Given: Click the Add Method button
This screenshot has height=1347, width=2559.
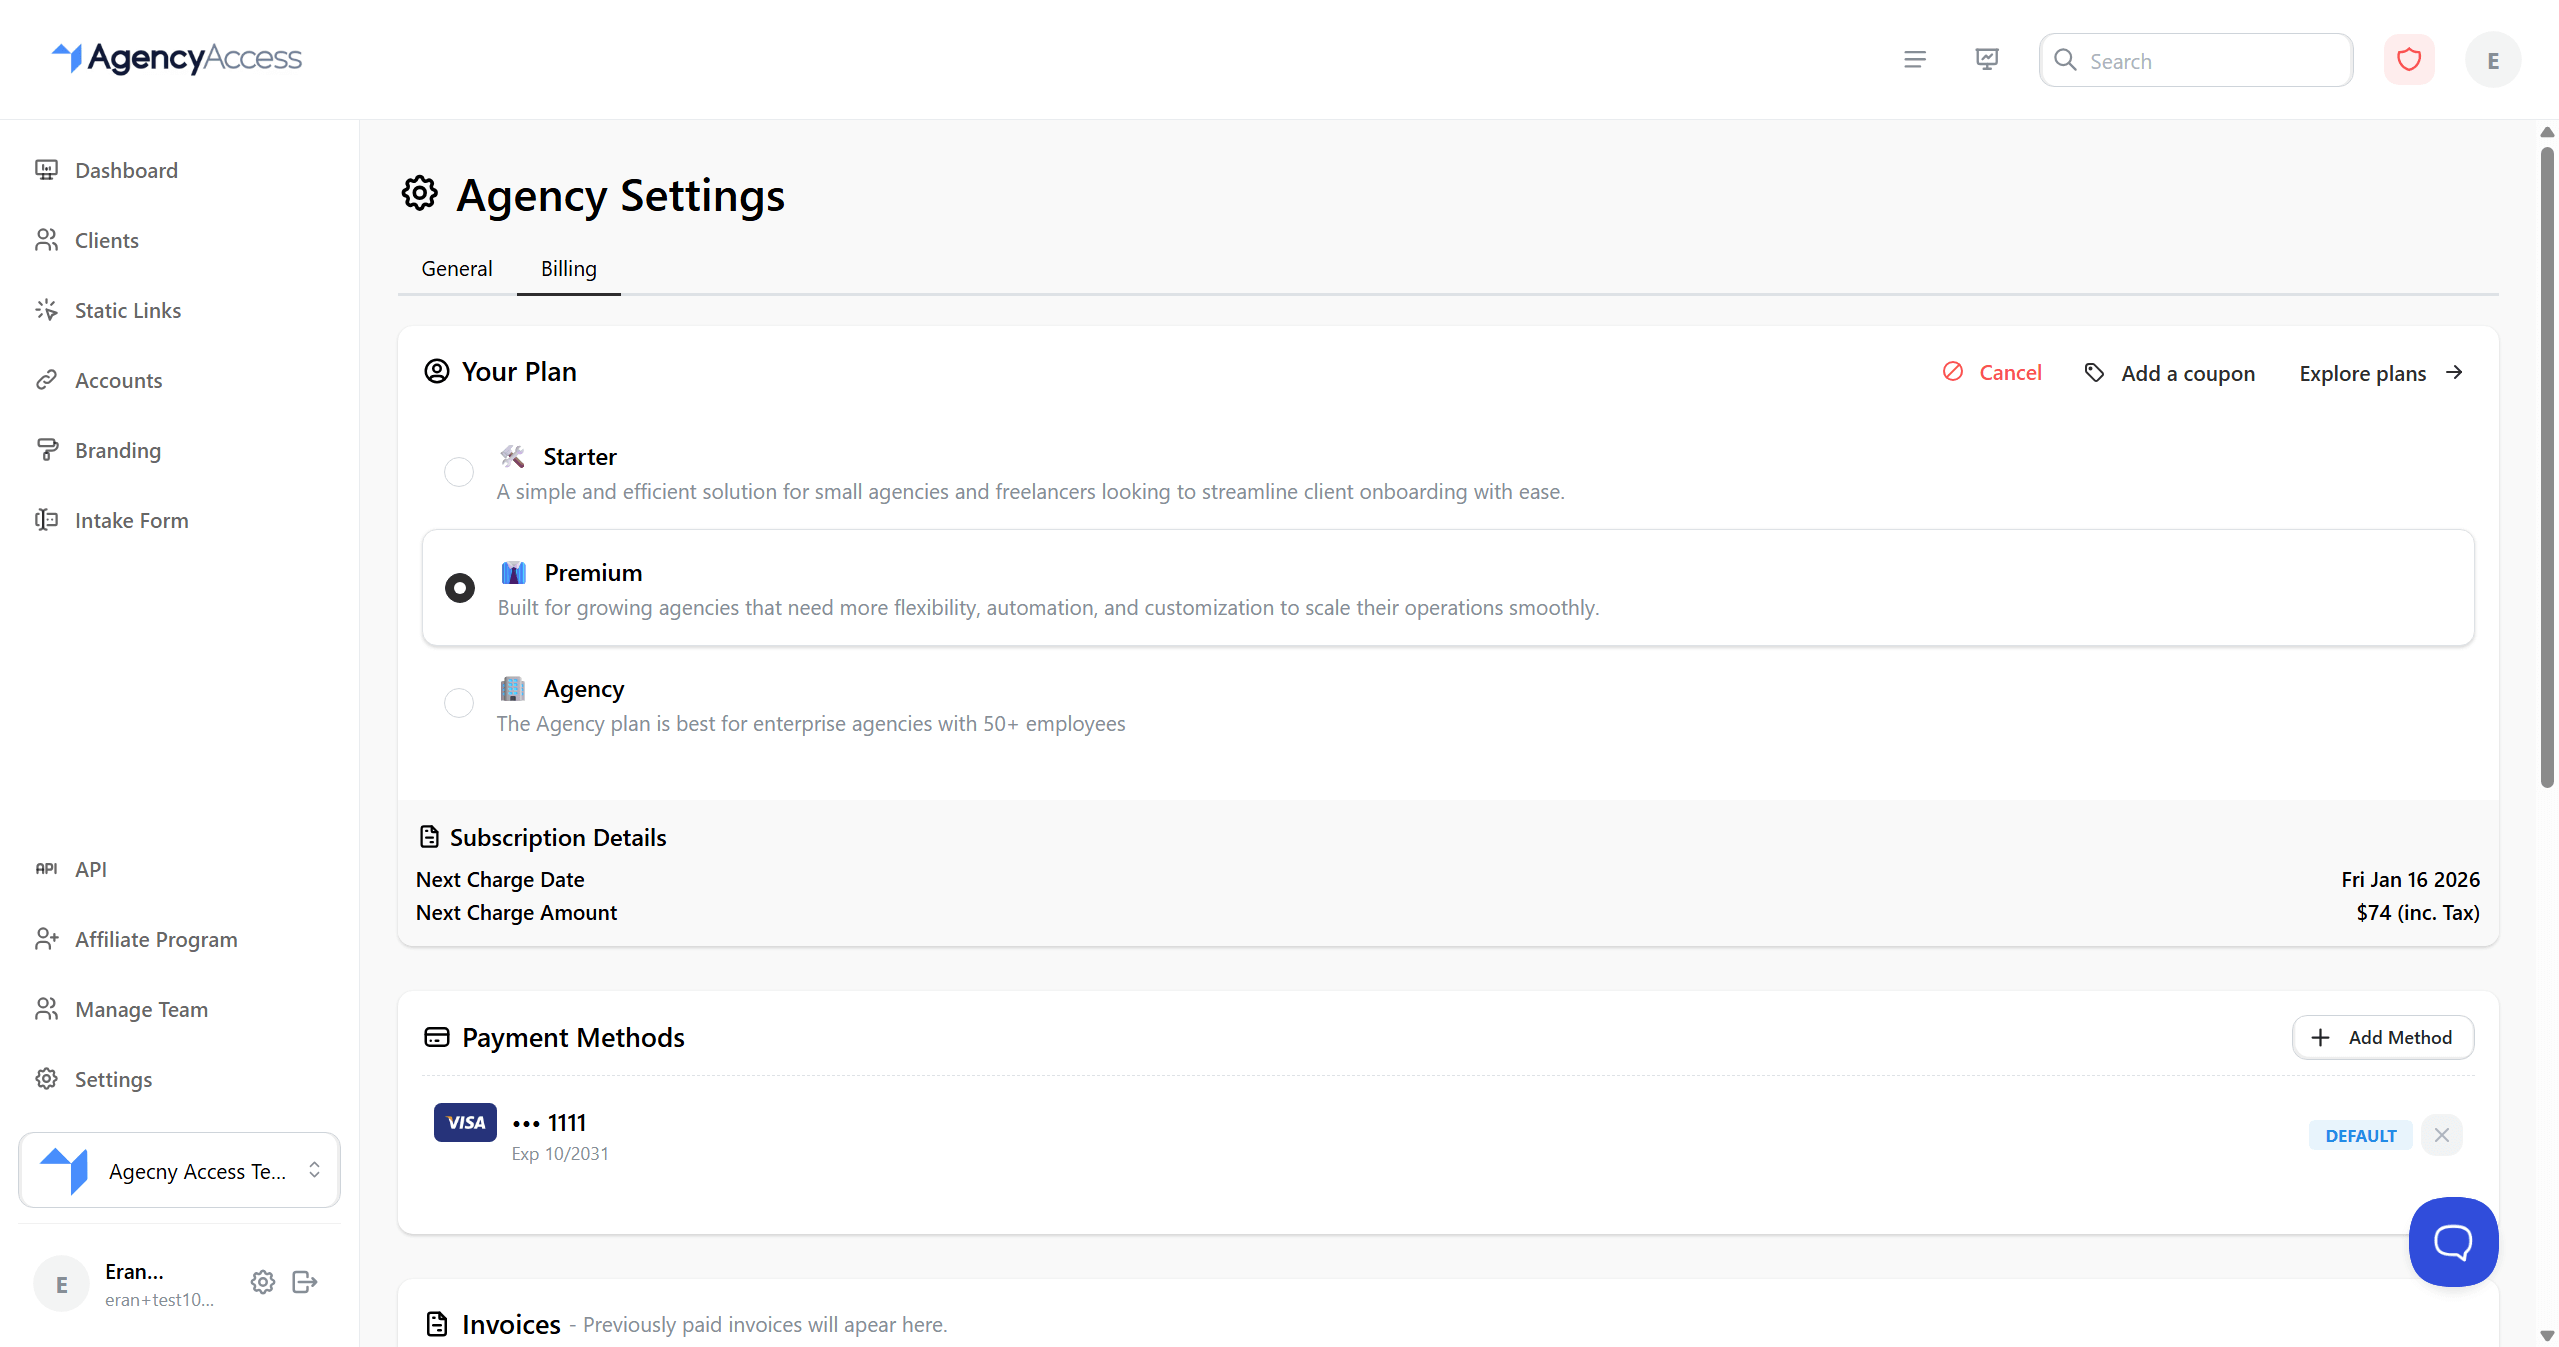Looking at the screenshot, I should click(2382, 1038).
